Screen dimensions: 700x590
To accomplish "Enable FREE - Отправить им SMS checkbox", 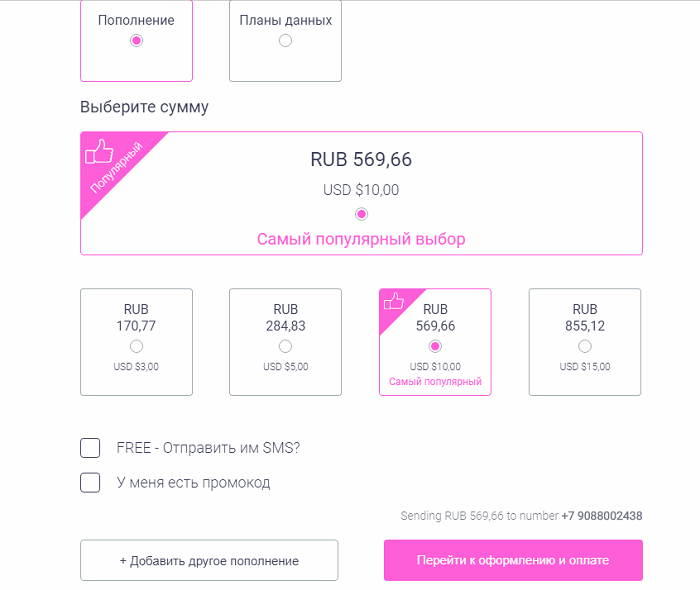I will (x=90, y=448).
